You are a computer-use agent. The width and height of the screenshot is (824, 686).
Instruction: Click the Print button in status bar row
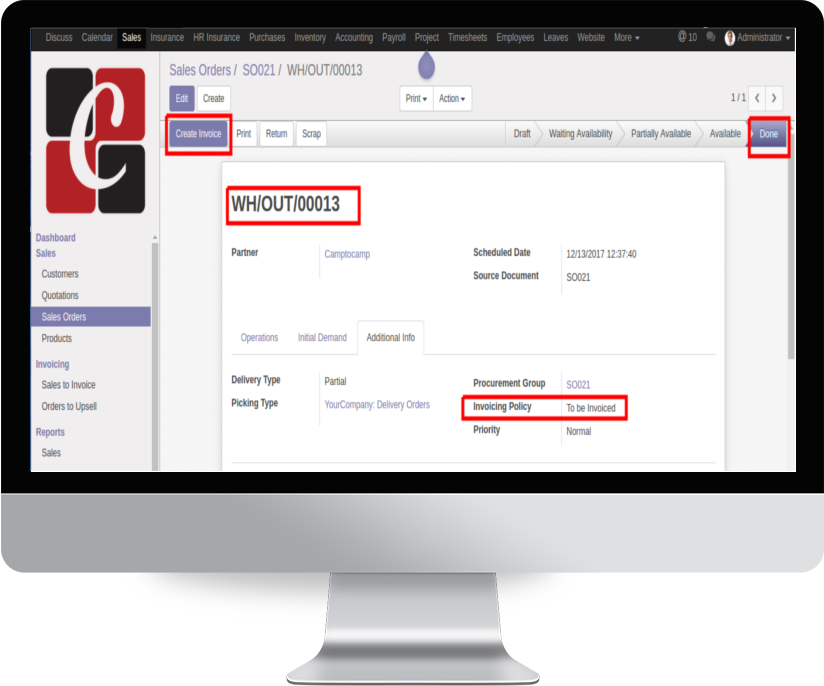click(x=244, y=134)
